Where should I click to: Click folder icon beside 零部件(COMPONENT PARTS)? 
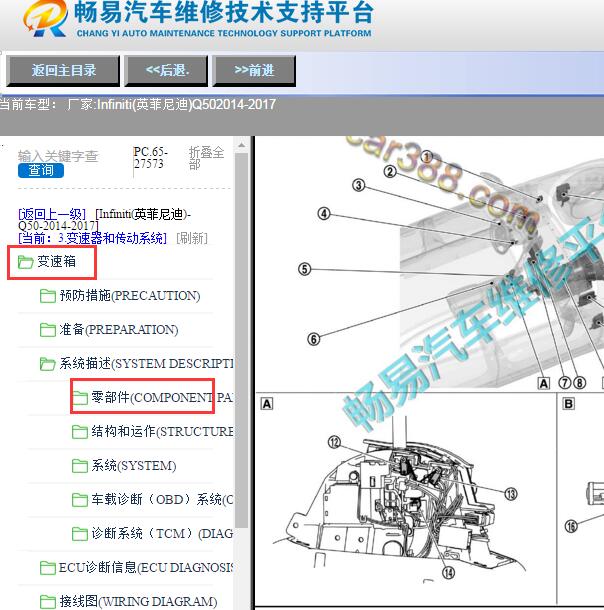tap(80, 398)
